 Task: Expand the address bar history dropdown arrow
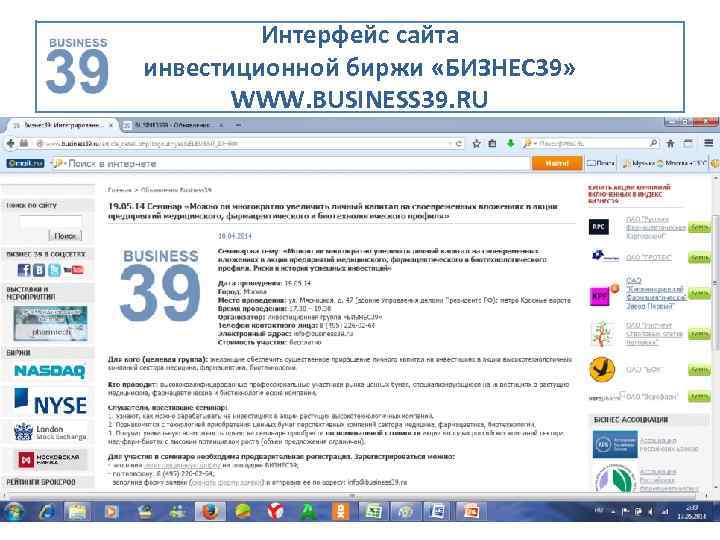coord(450,144)
